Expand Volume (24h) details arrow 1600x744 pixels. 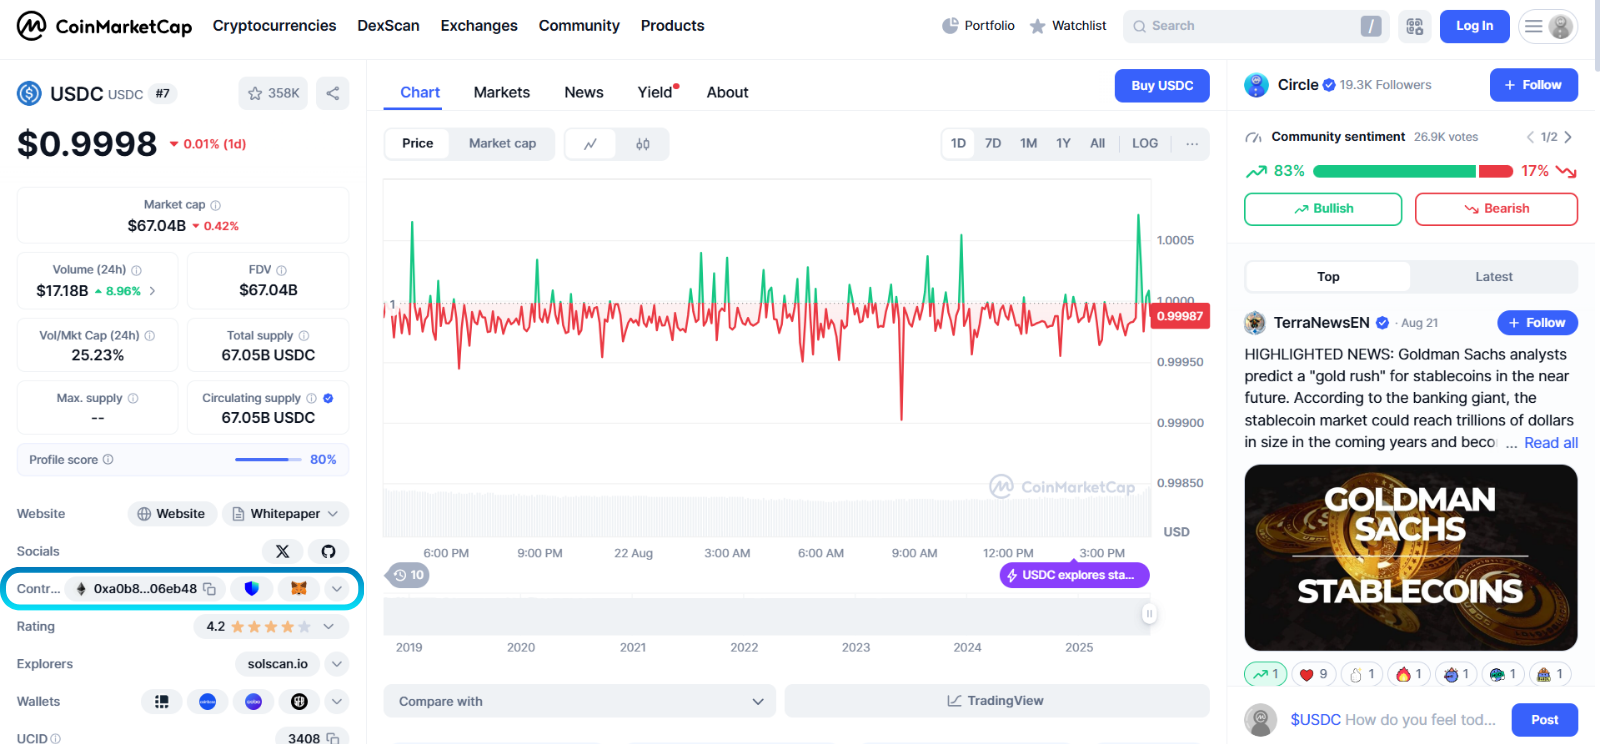(x=152, y=291)
